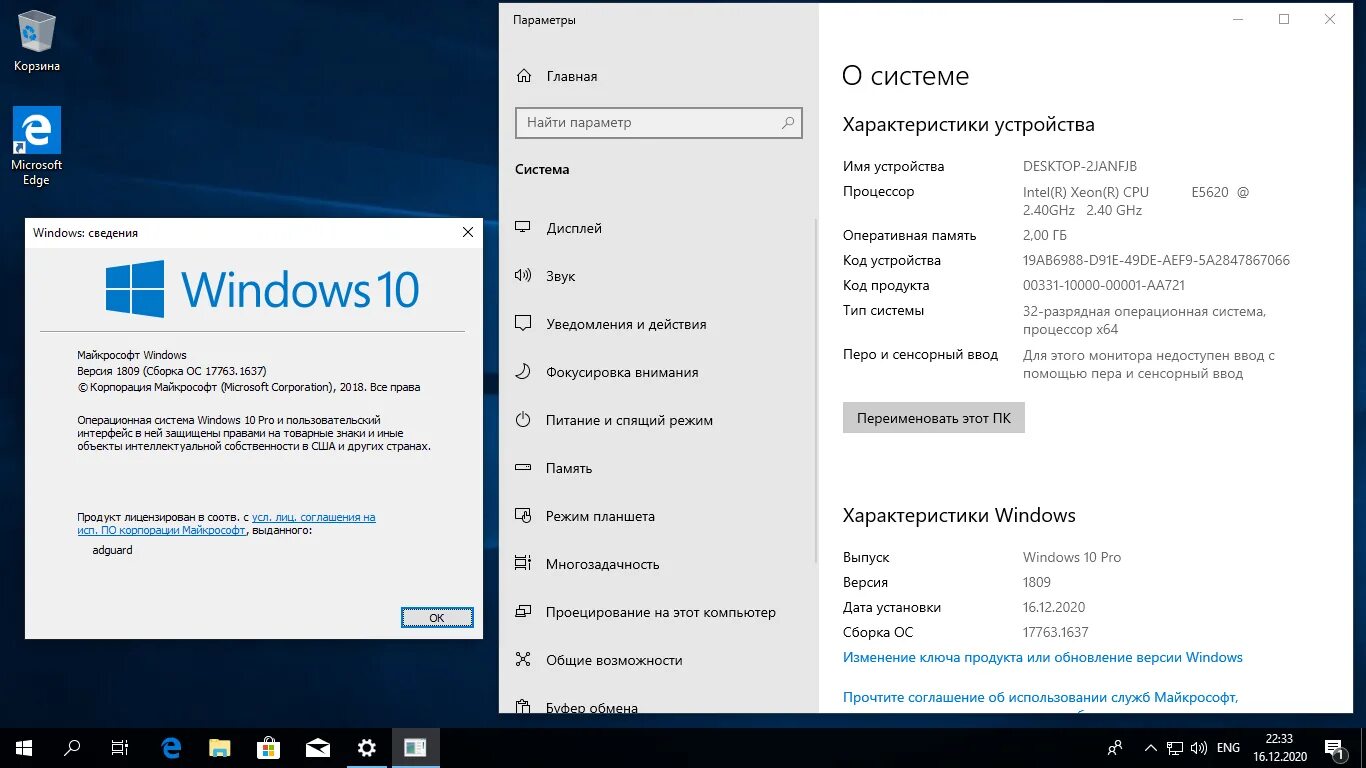
Task: Click the icon for Общие возможности
Action: point(523,660)
